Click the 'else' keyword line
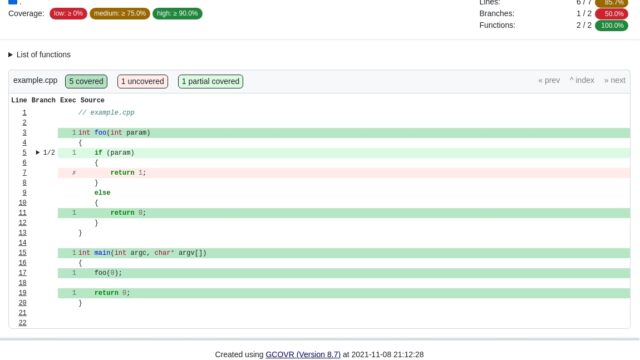The height and width of the screenshot is (360, 640). (102, 193)
